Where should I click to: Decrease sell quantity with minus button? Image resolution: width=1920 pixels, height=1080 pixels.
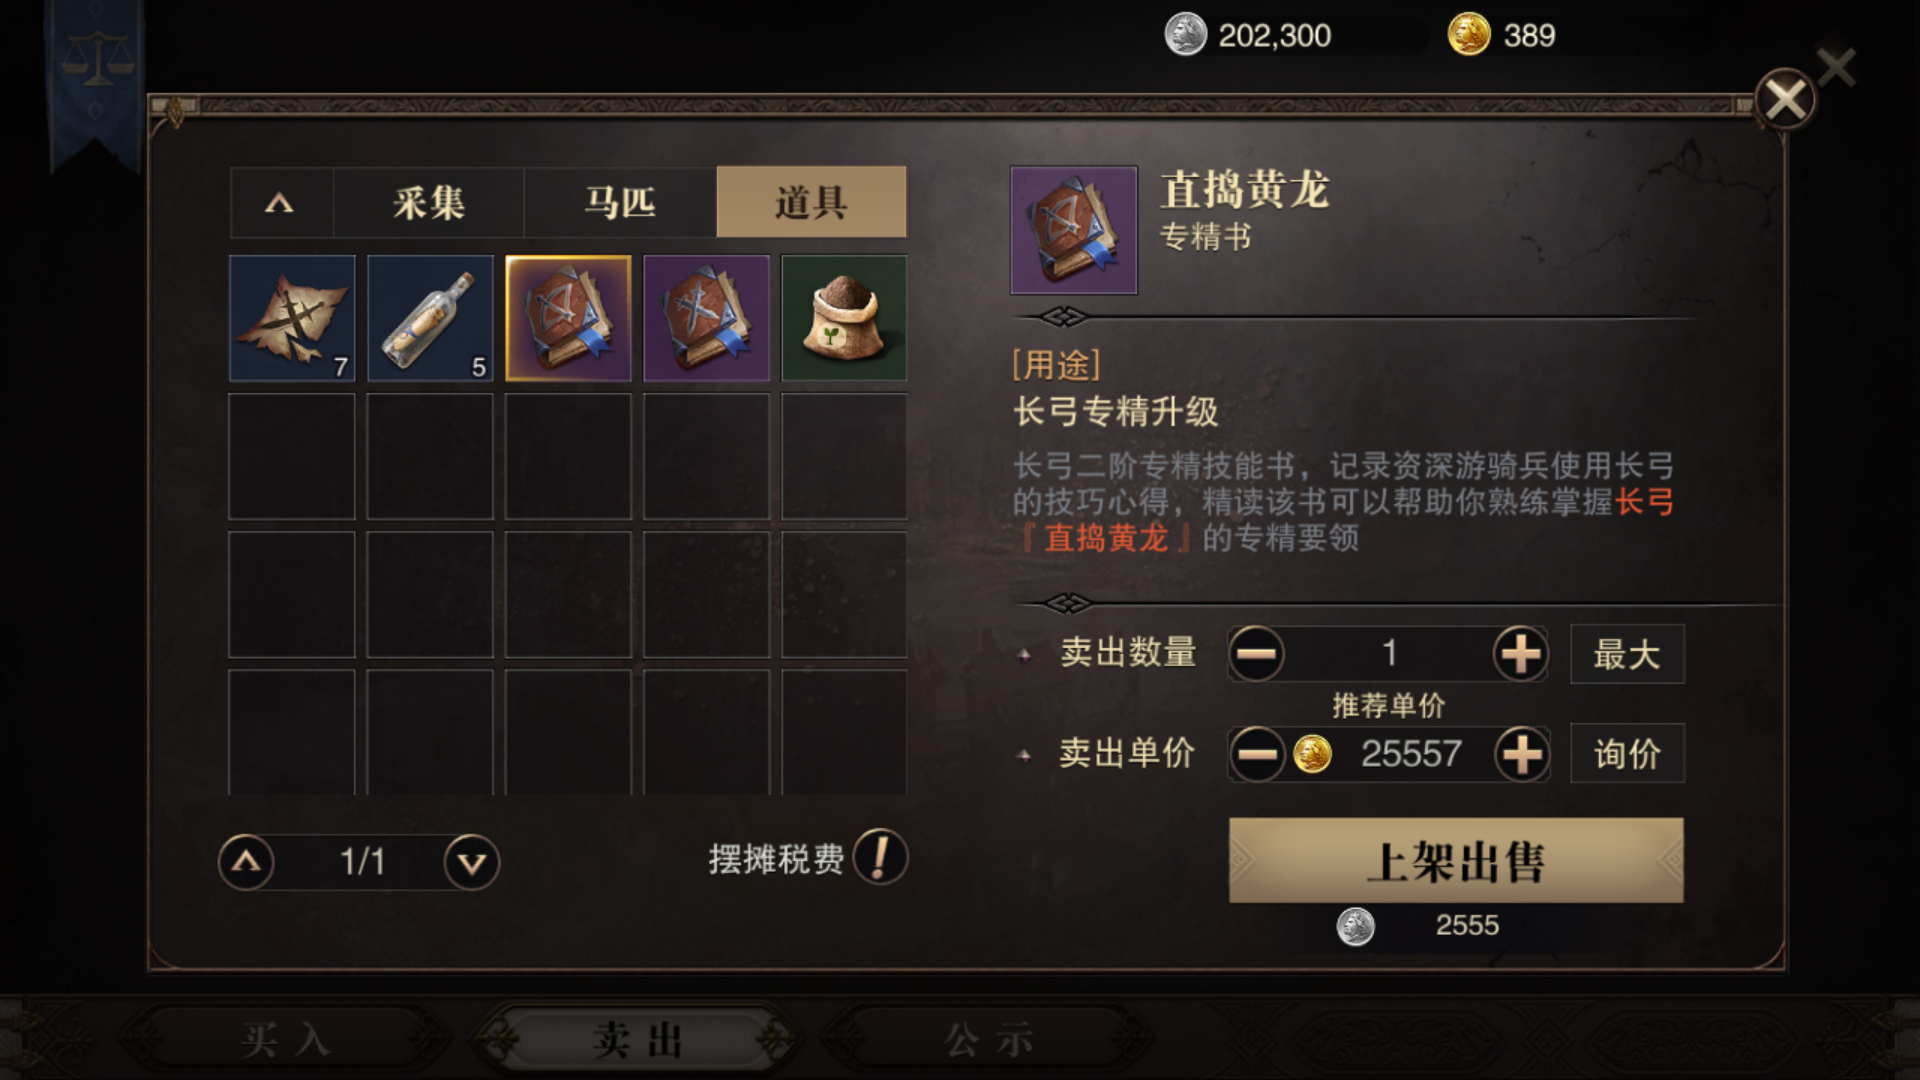coord(1256,654)
